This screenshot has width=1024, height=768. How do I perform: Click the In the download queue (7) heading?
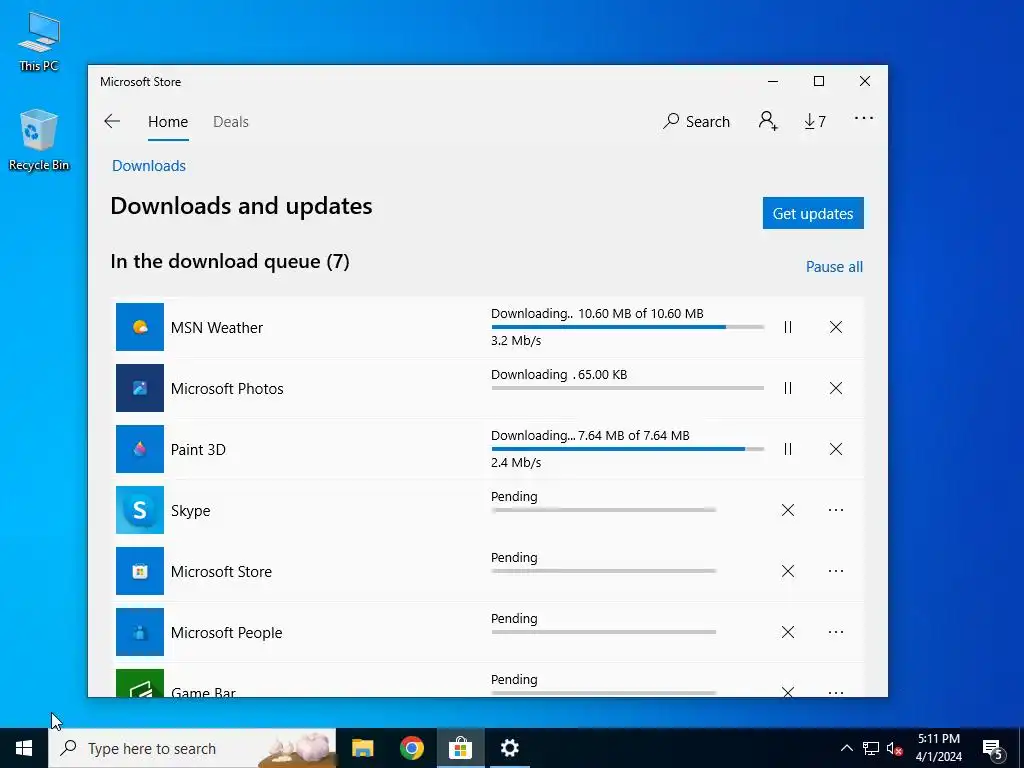point(230,261)
